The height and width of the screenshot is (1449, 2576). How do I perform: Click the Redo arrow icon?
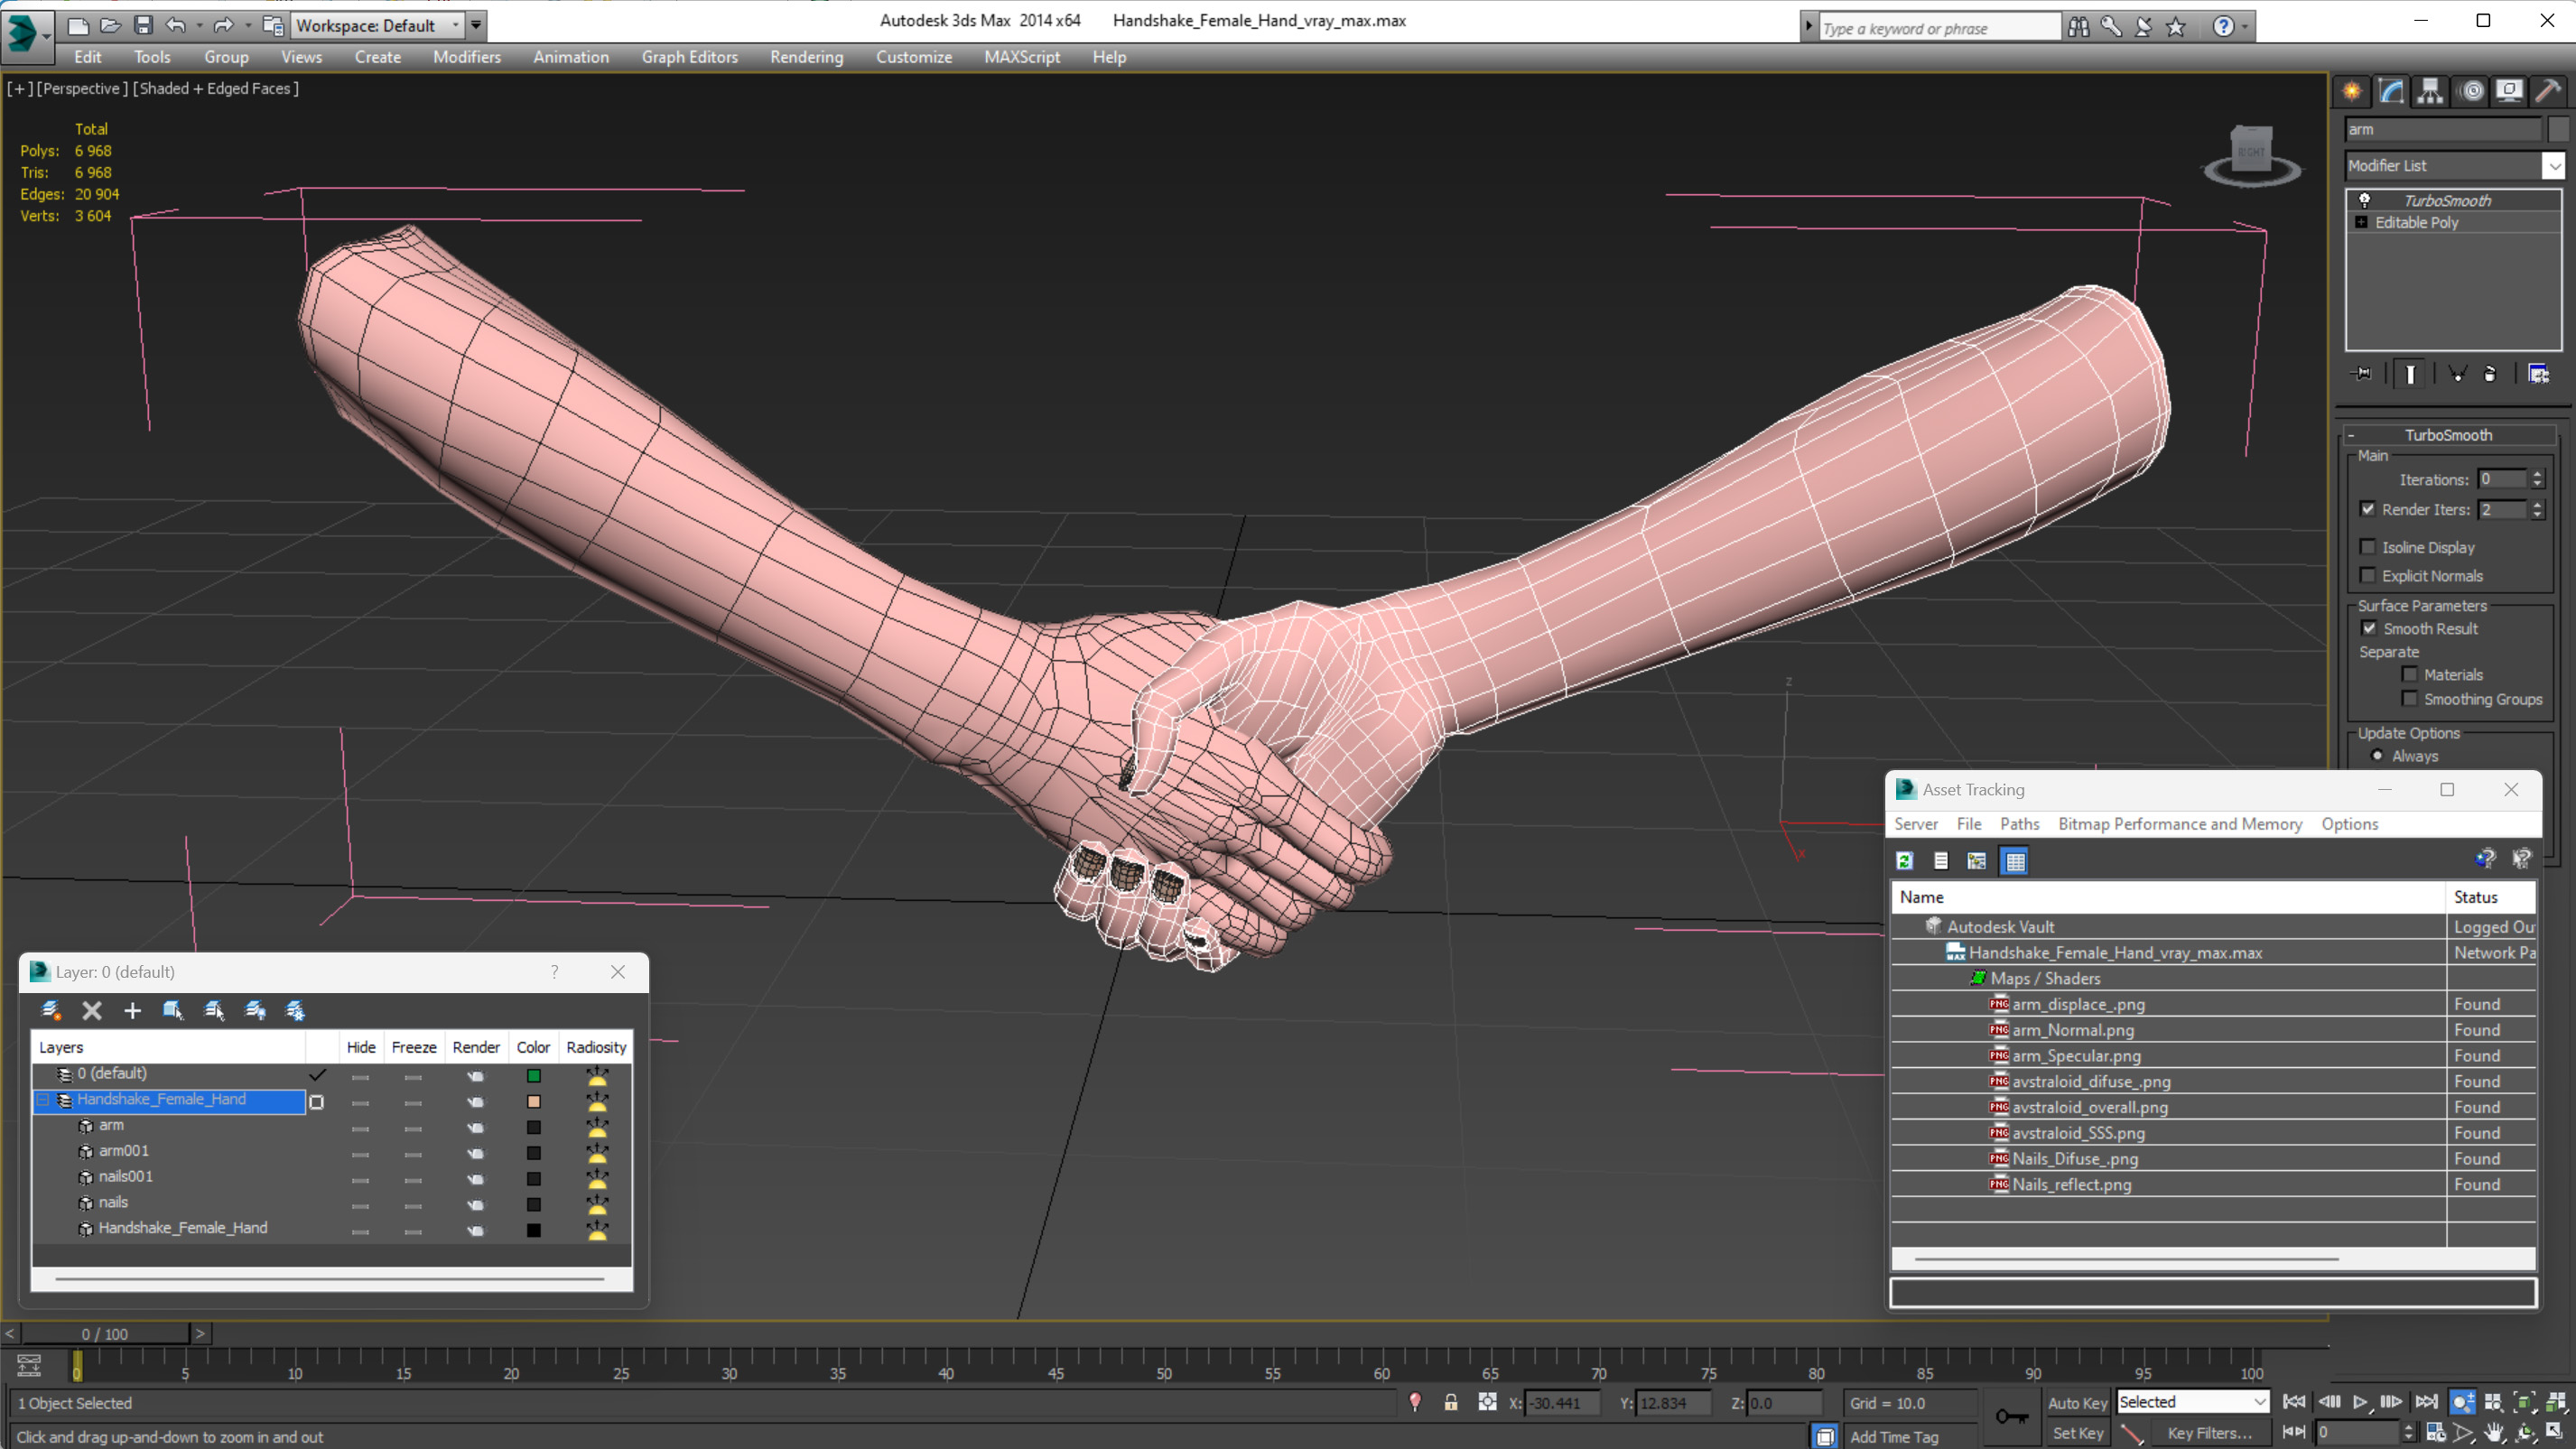point(224,25)
